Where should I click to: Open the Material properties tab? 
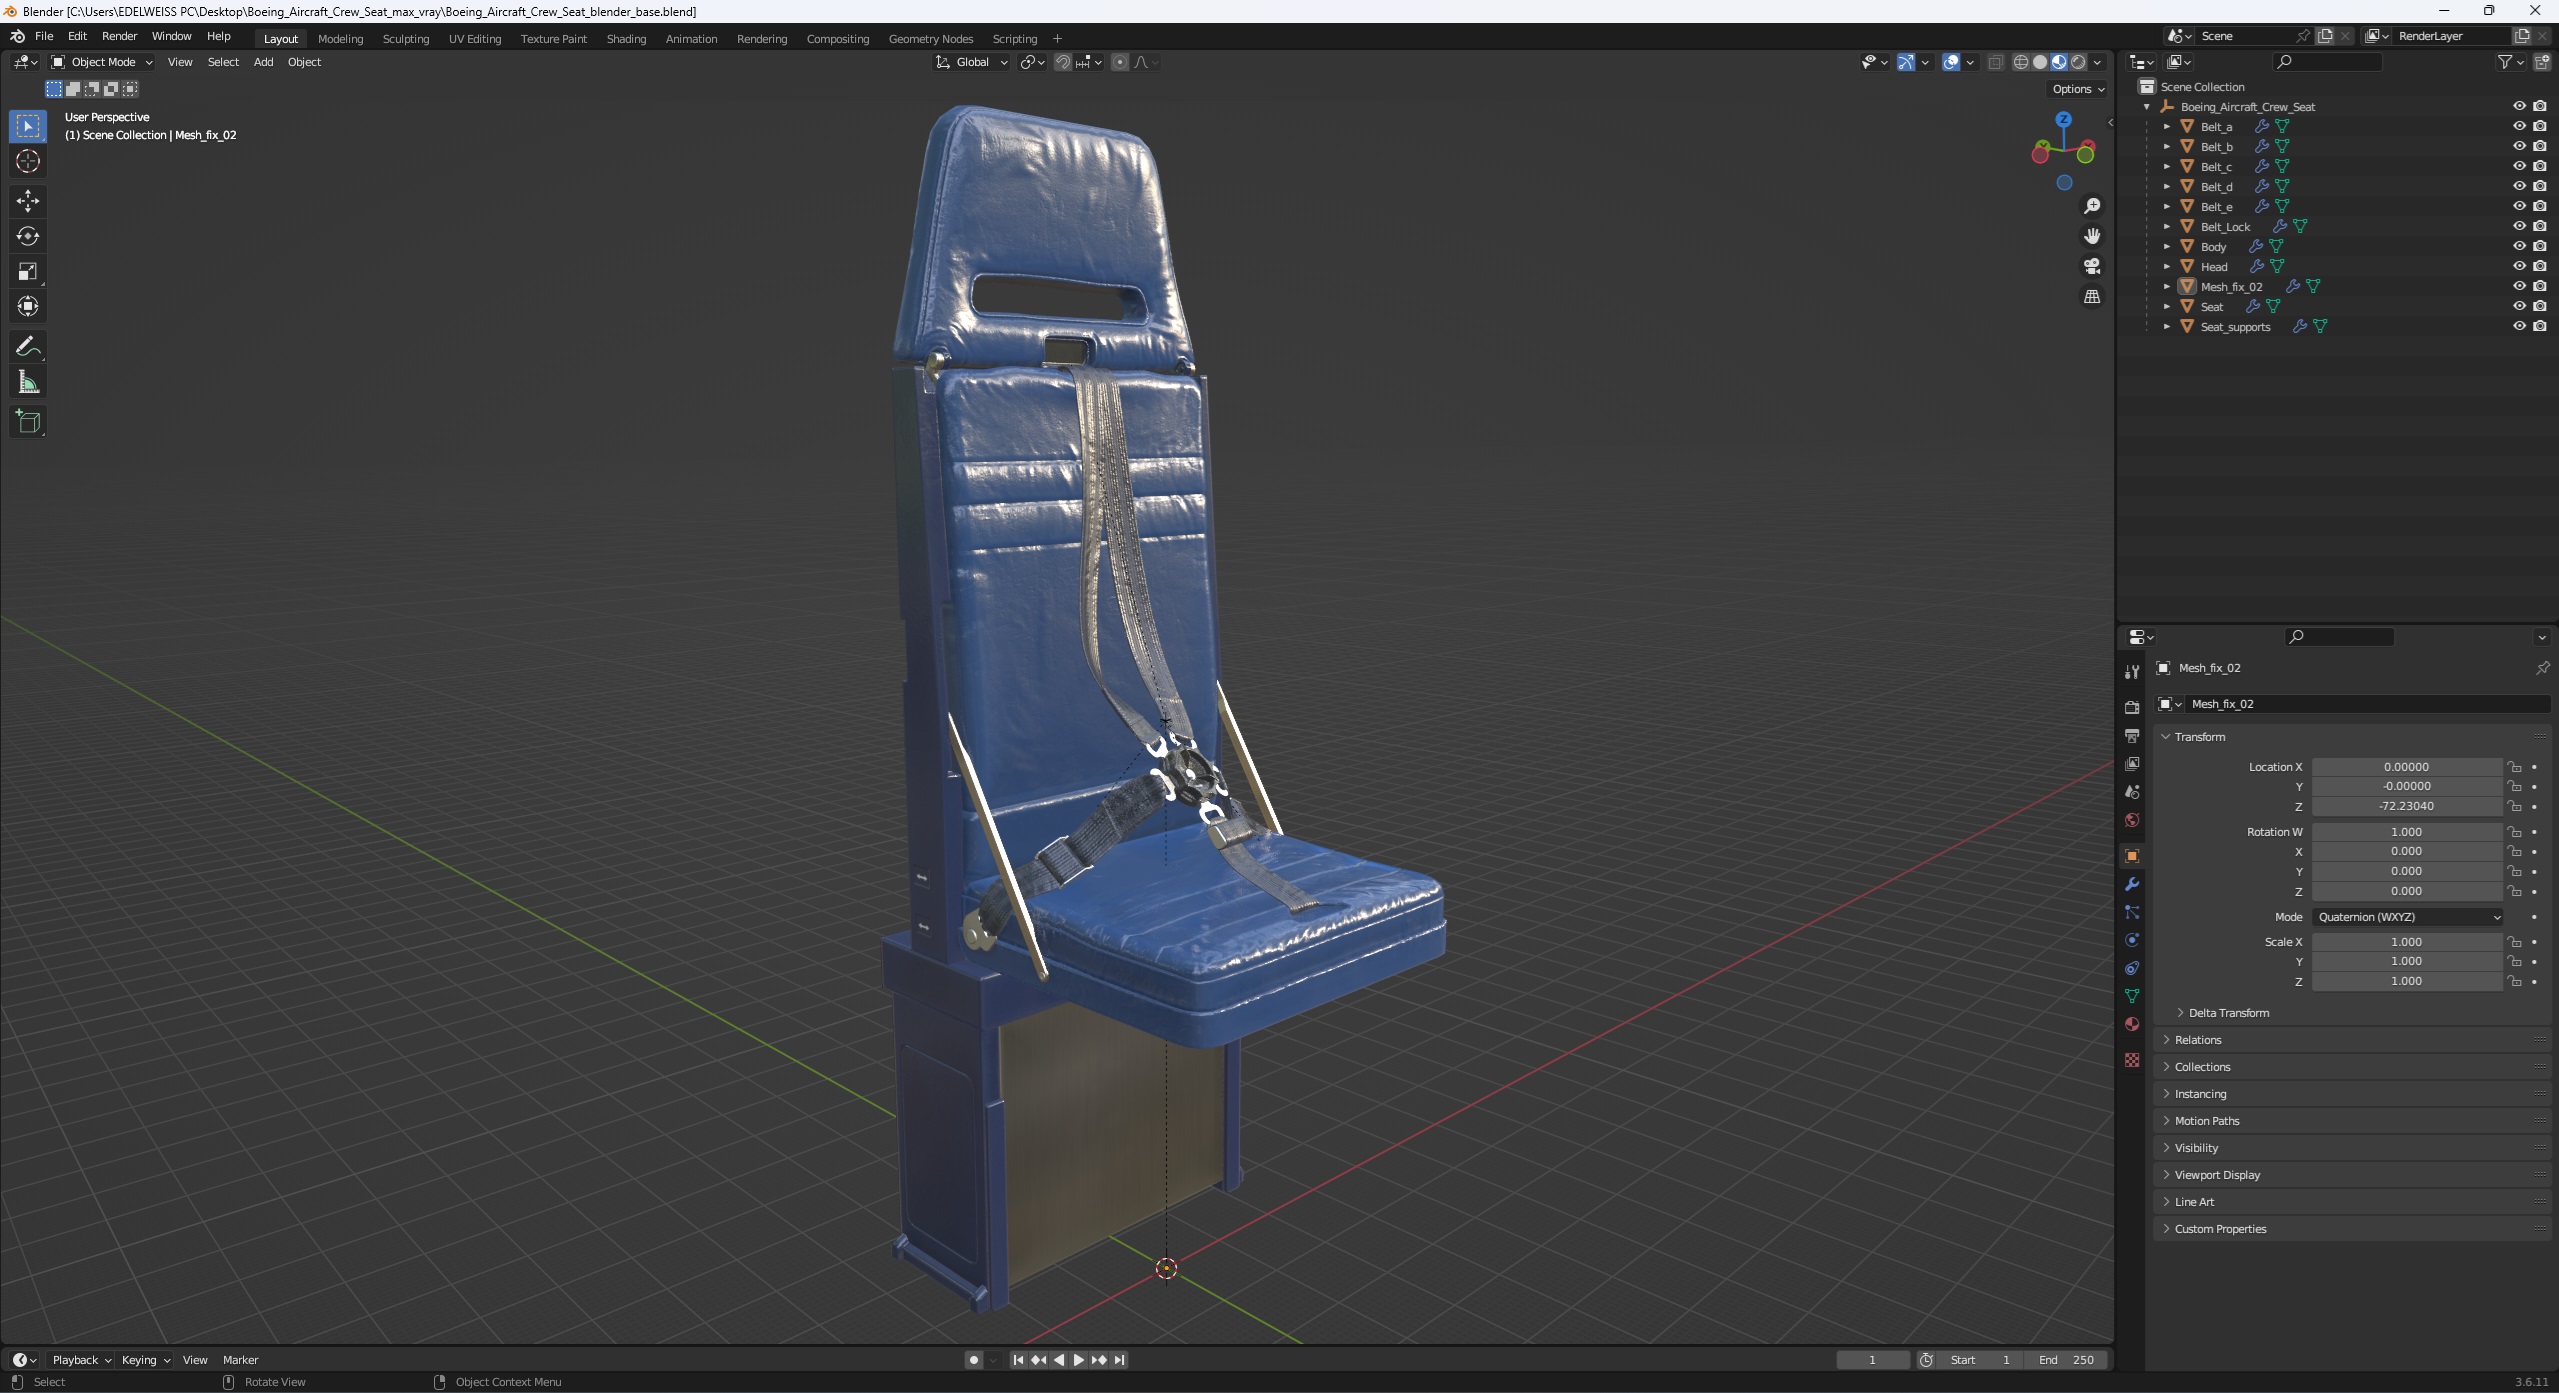2132,1024
